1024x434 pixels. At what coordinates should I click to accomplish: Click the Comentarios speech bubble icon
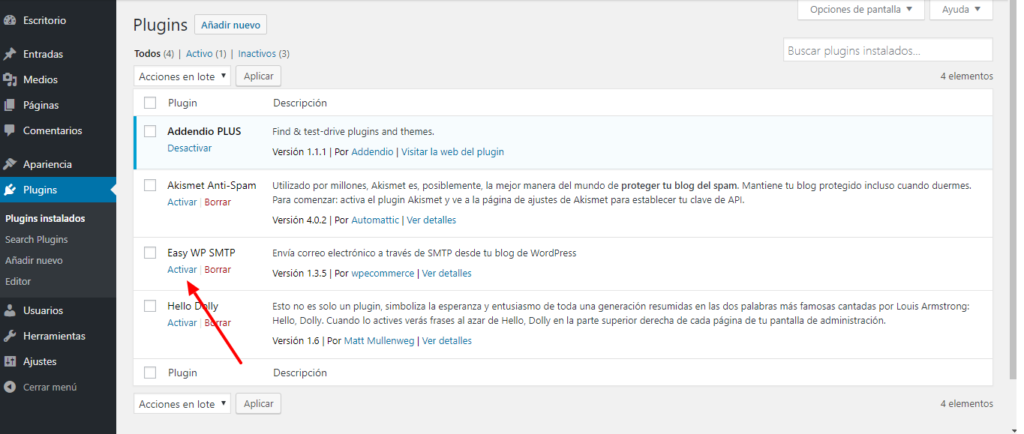[9, 131]
